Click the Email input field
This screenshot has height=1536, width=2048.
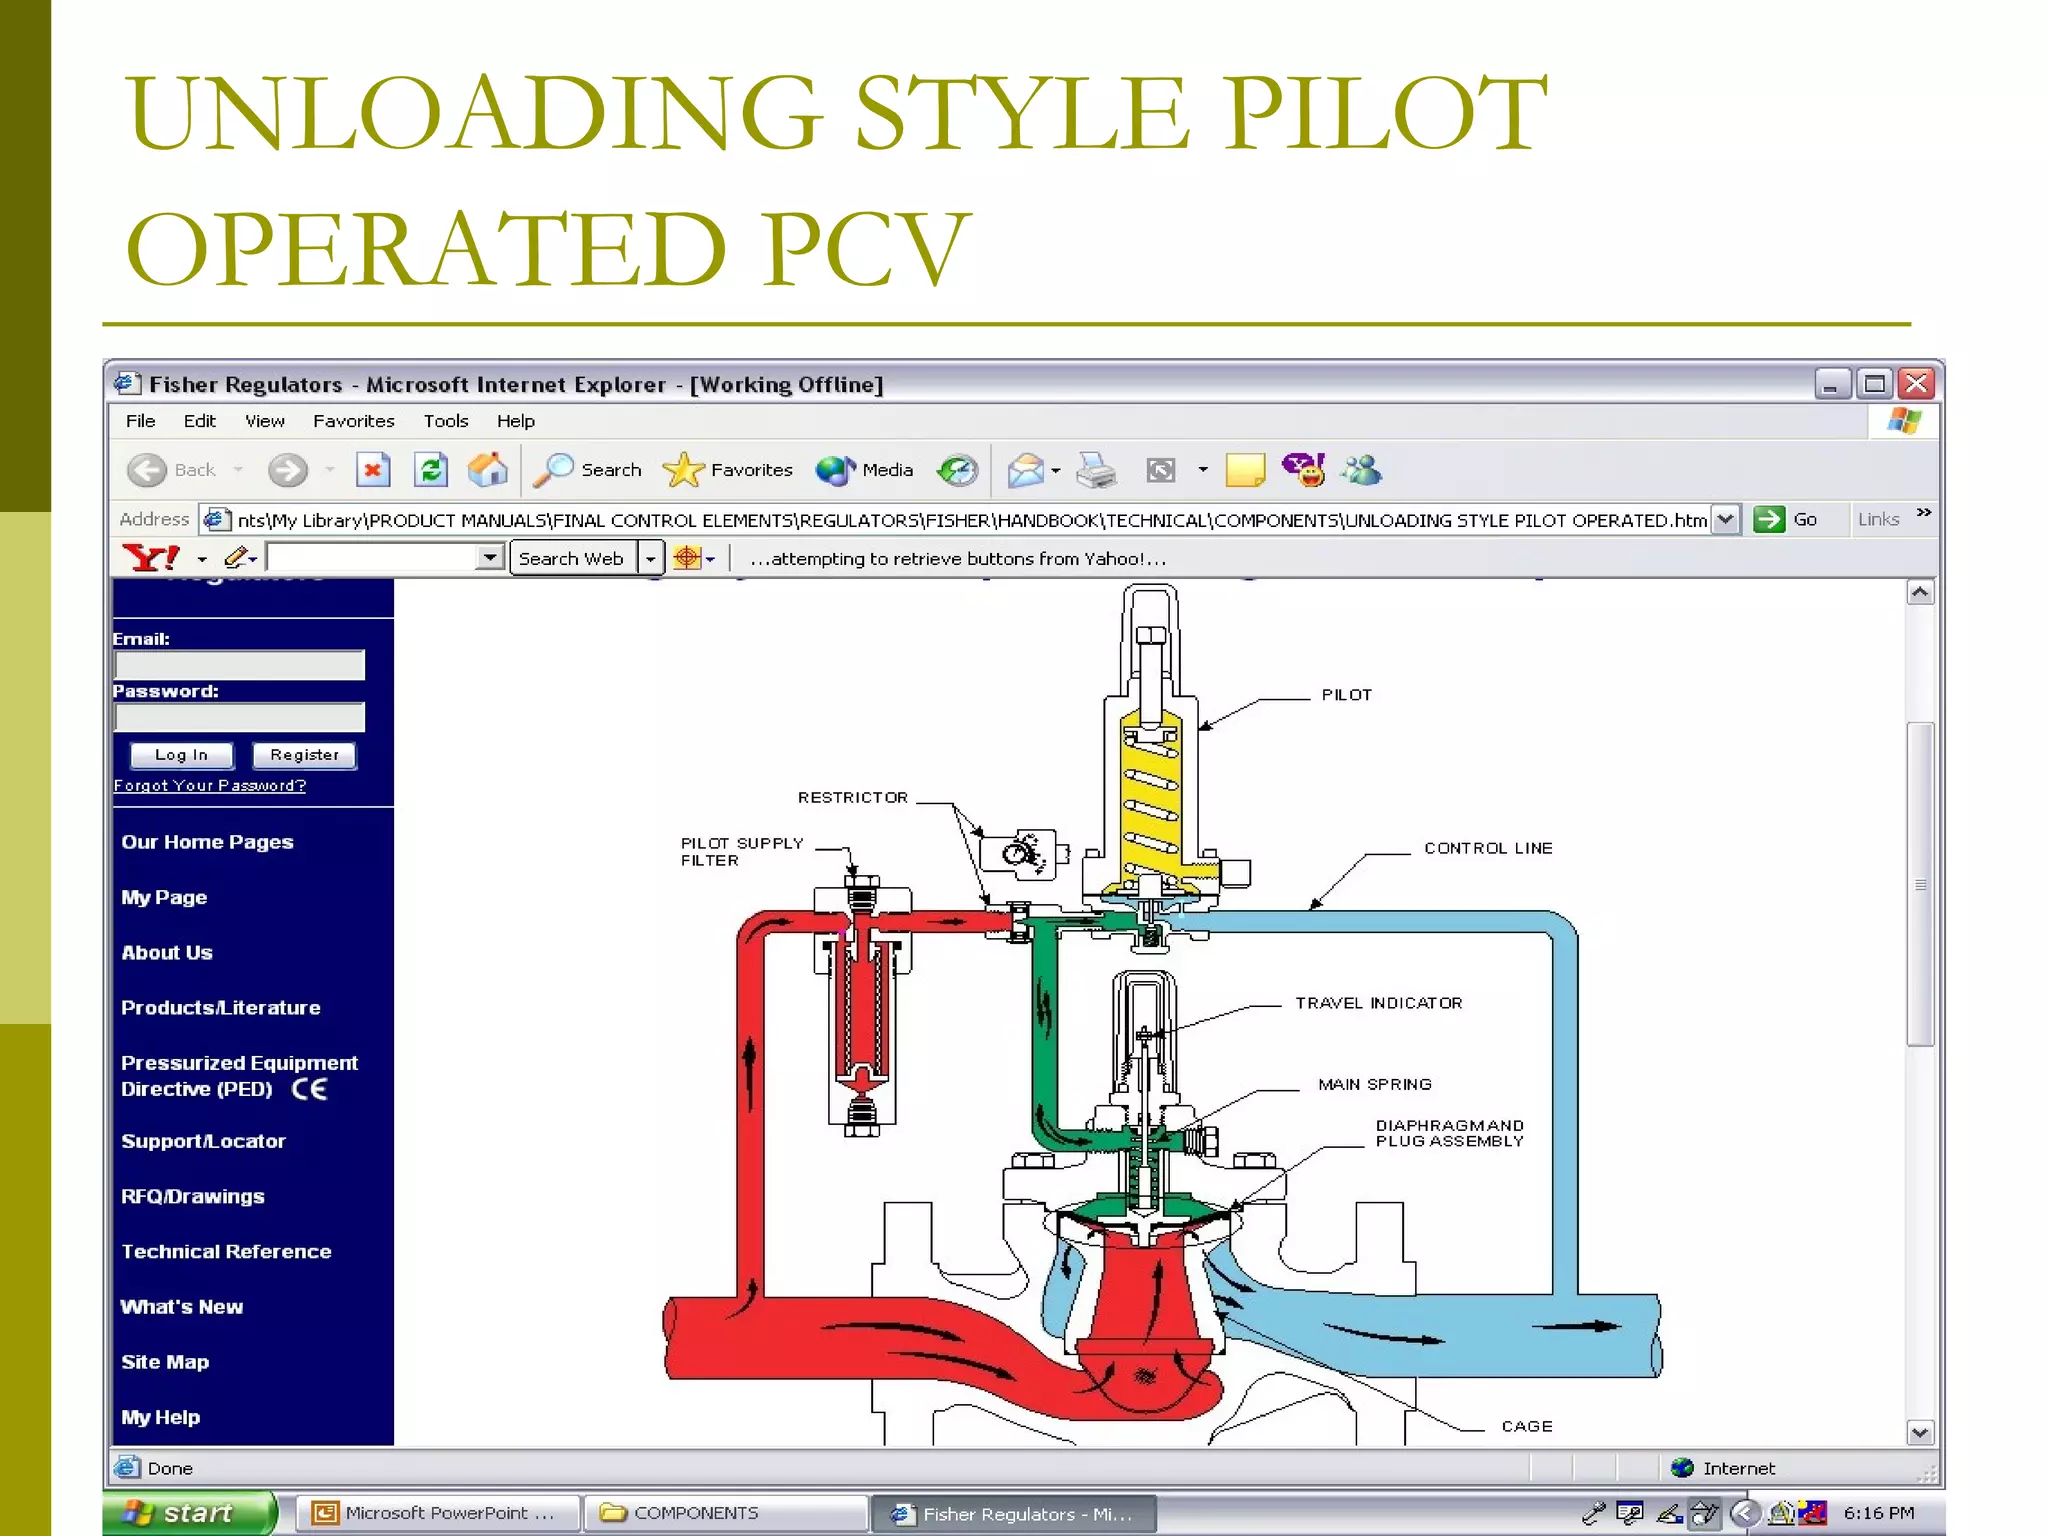click(x=239, y=665)
